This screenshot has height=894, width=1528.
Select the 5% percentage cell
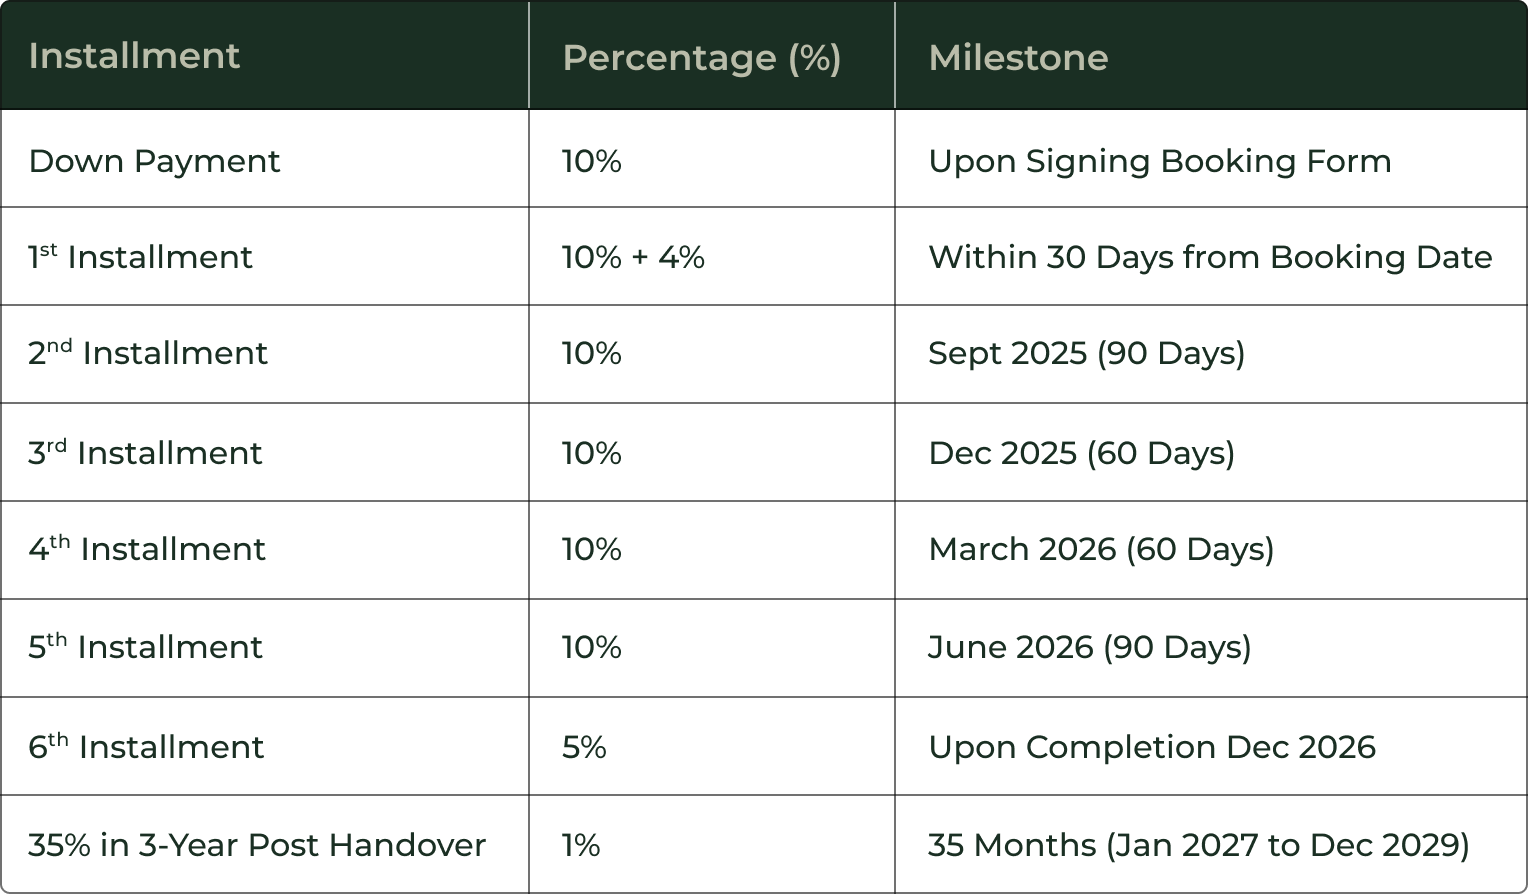point(584,747)
